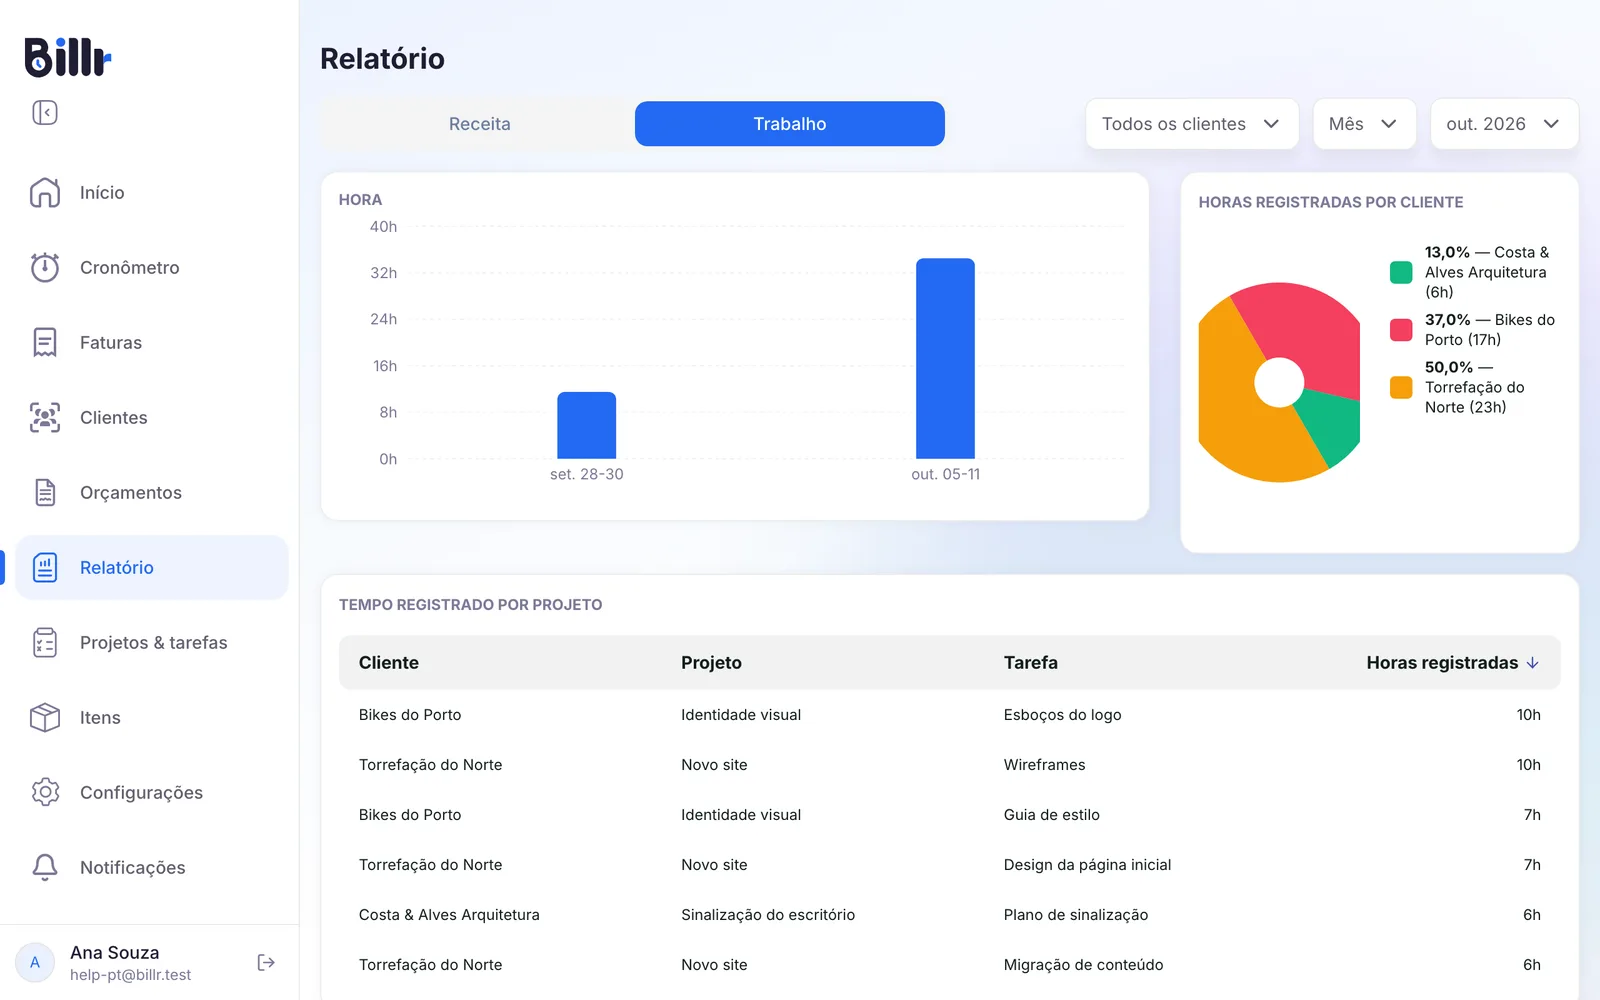The height and width of the screenshot is (1000, 1600).
Task: Click the Projeto column header
Action: tap(711, 663)
